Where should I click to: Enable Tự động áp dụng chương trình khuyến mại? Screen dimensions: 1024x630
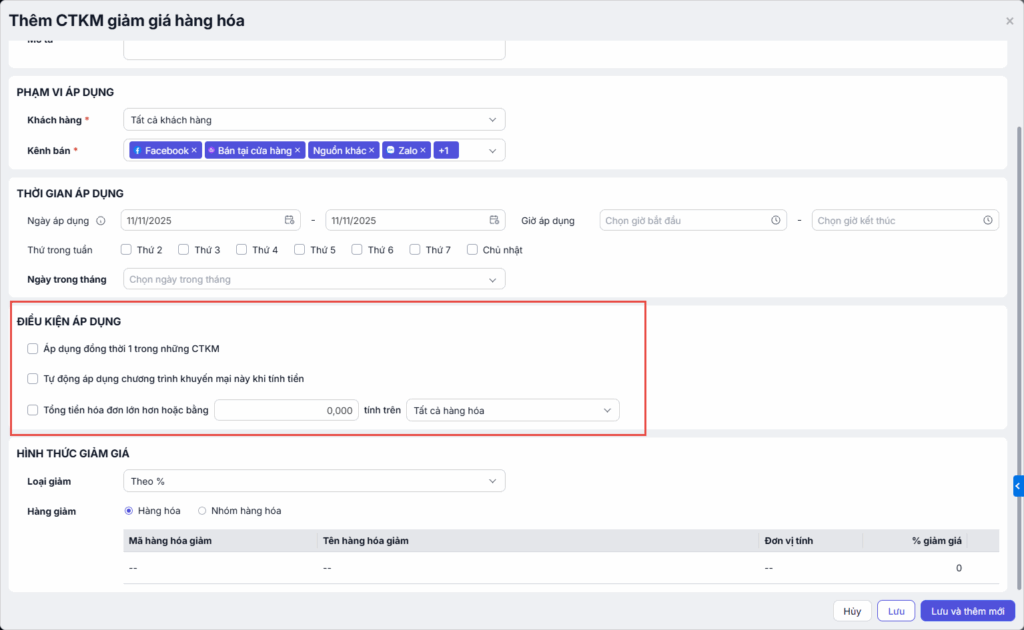tap(33, 379)
